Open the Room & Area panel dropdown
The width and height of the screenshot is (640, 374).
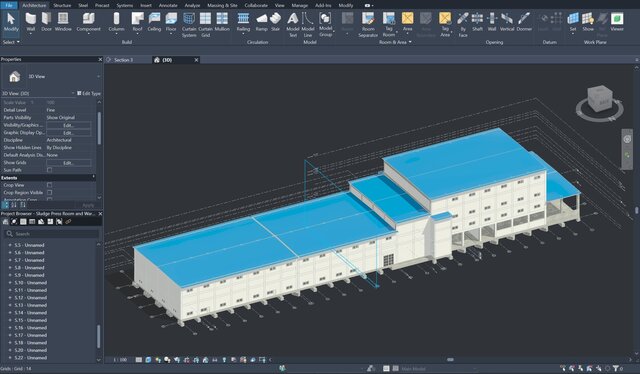[x=395, y=42]
